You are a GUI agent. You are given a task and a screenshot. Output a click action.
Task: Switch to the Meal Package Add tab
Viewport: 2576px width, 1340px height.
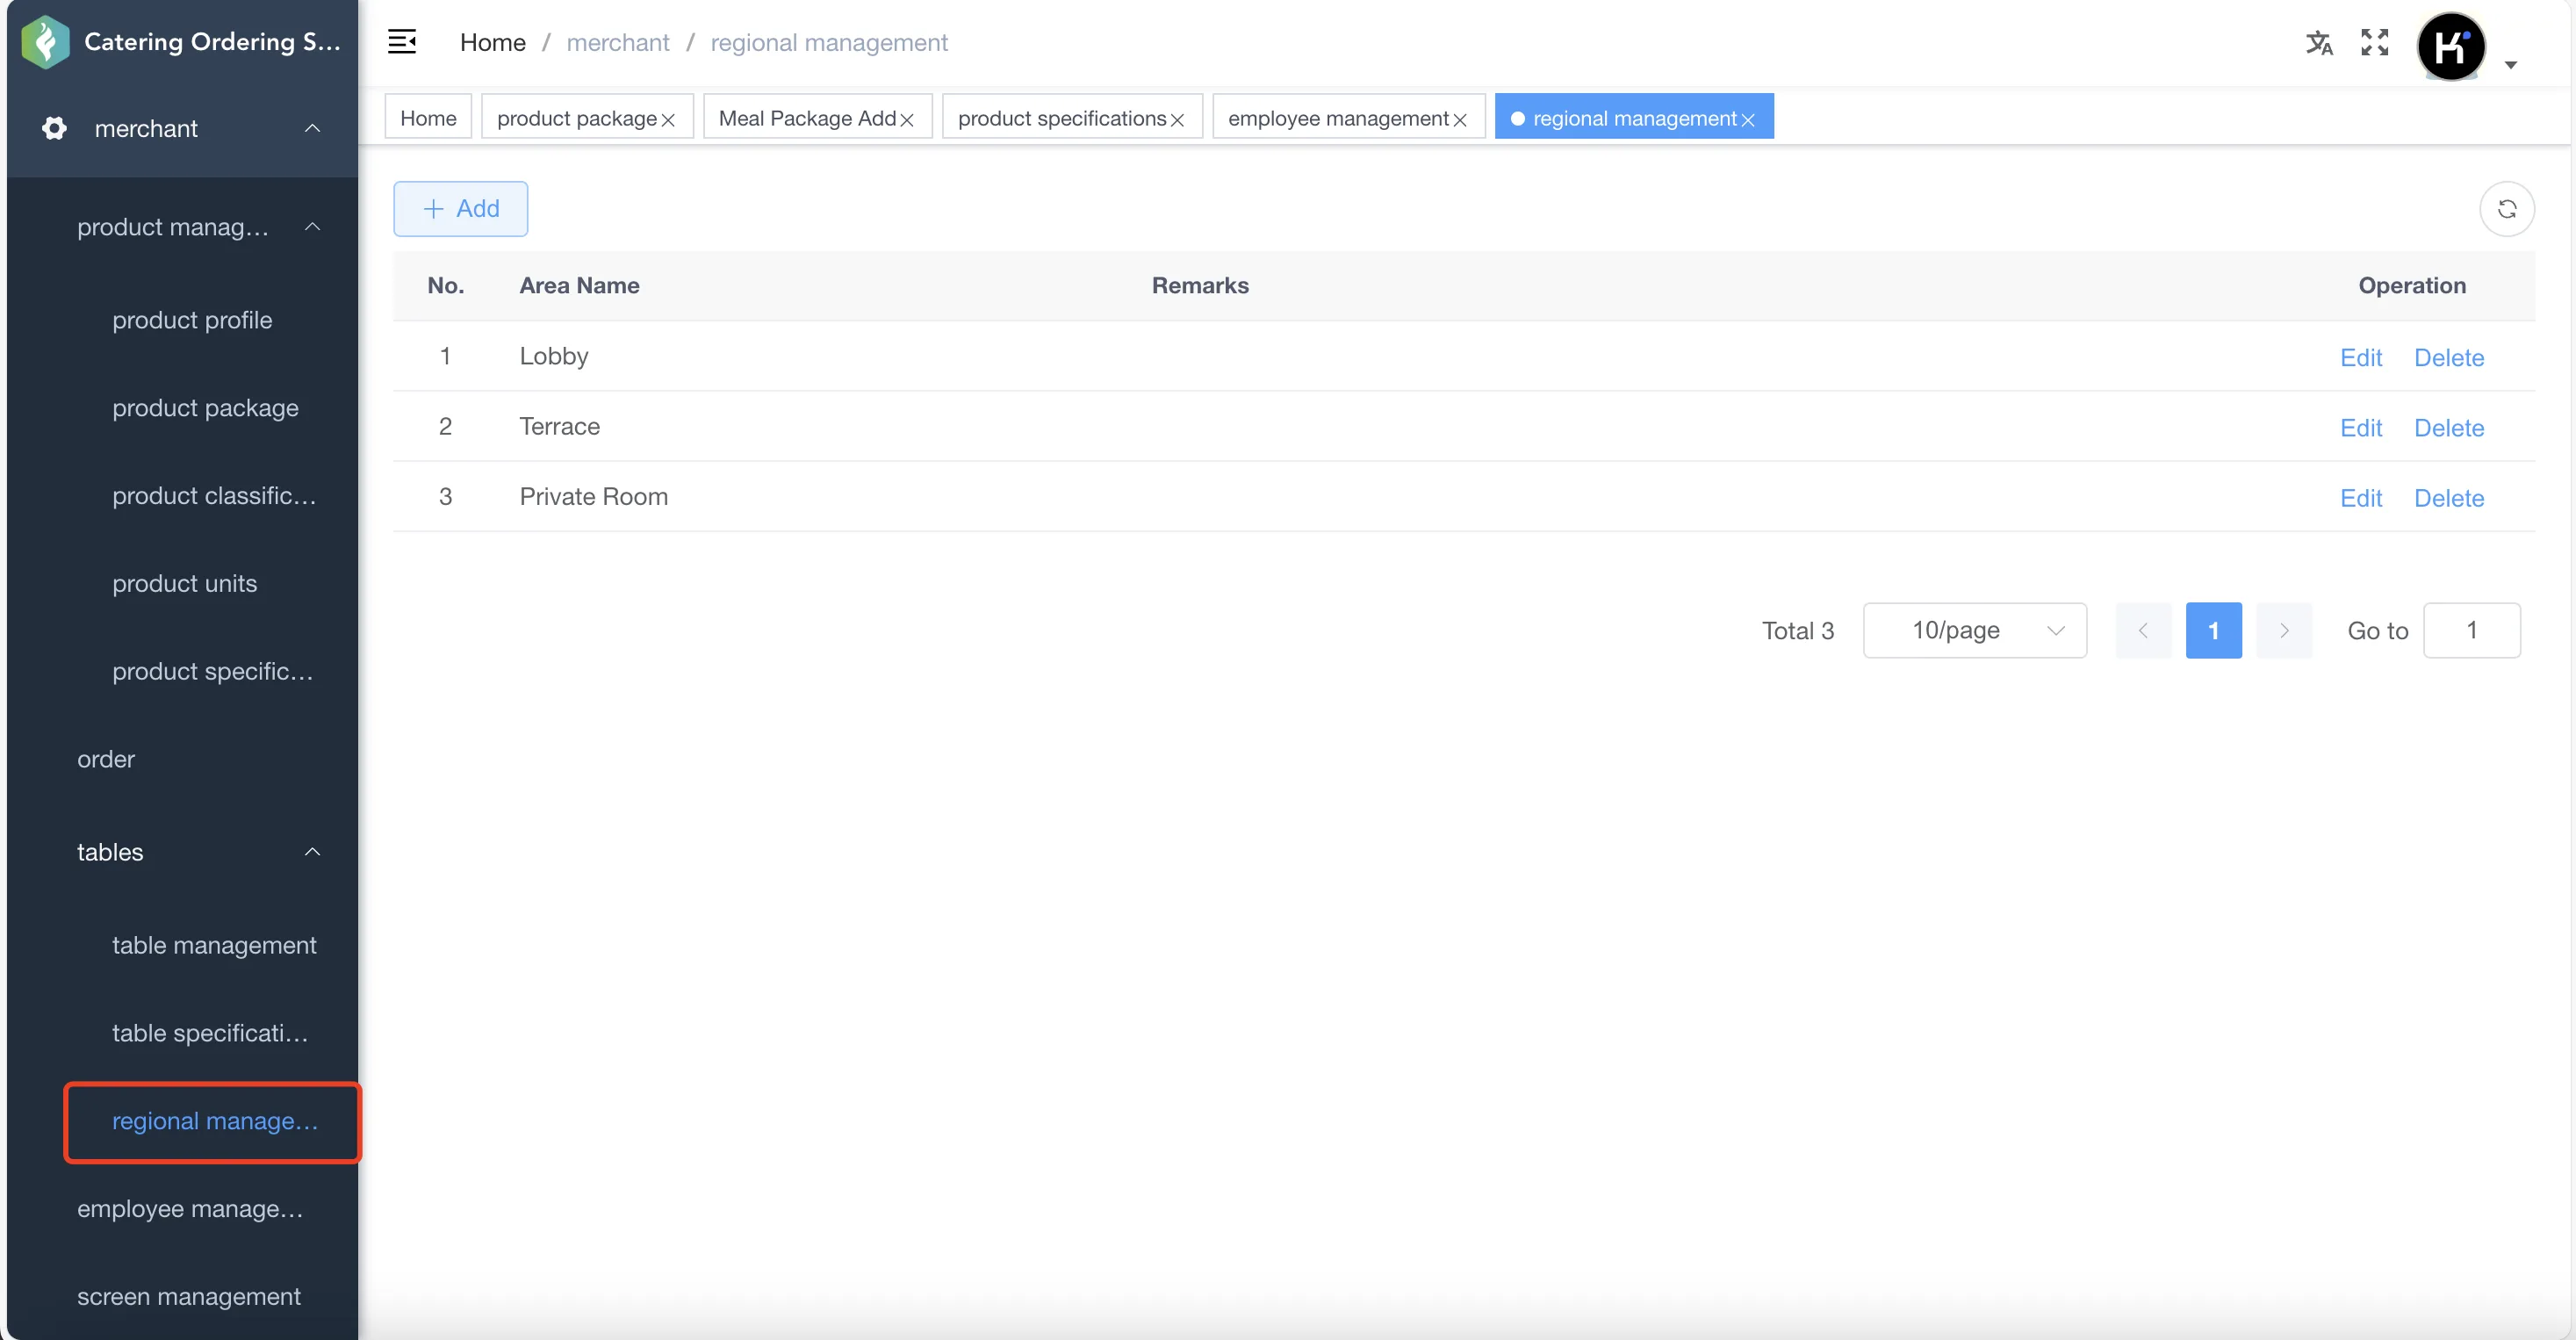tap(806, 118)
